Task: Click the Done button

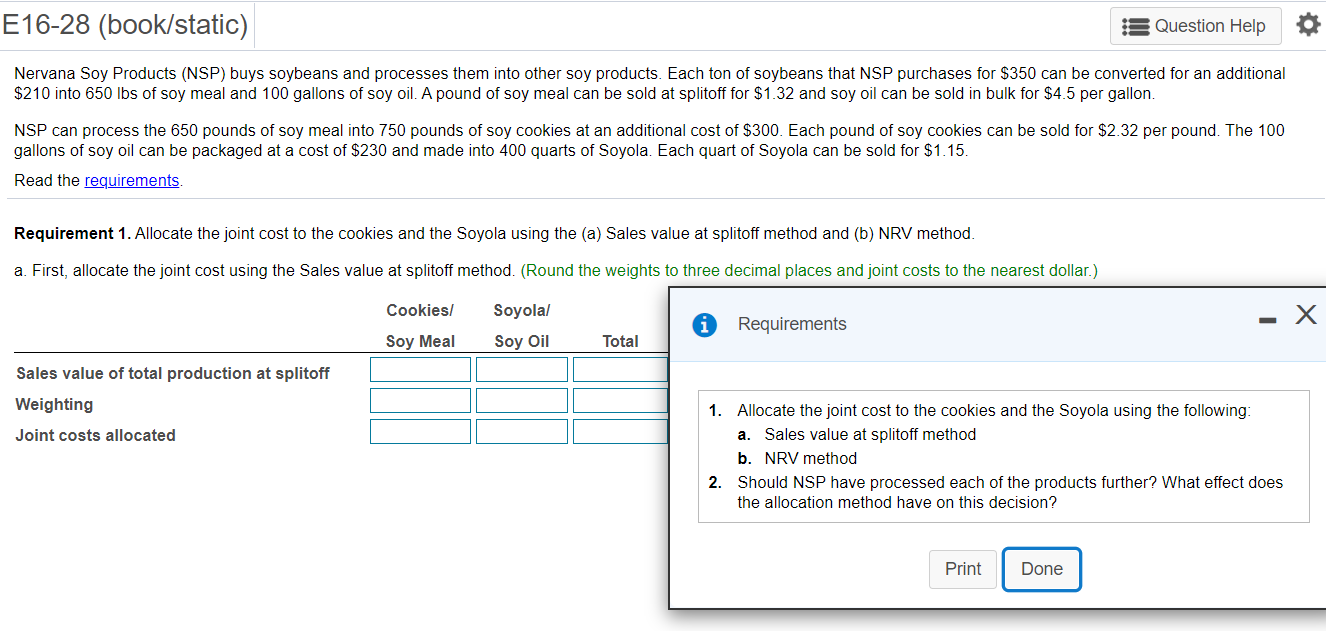Action: tap(1041, 568)
